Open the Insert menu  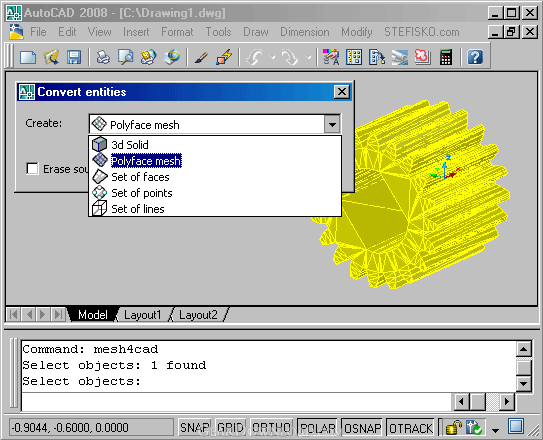point(136,32)
